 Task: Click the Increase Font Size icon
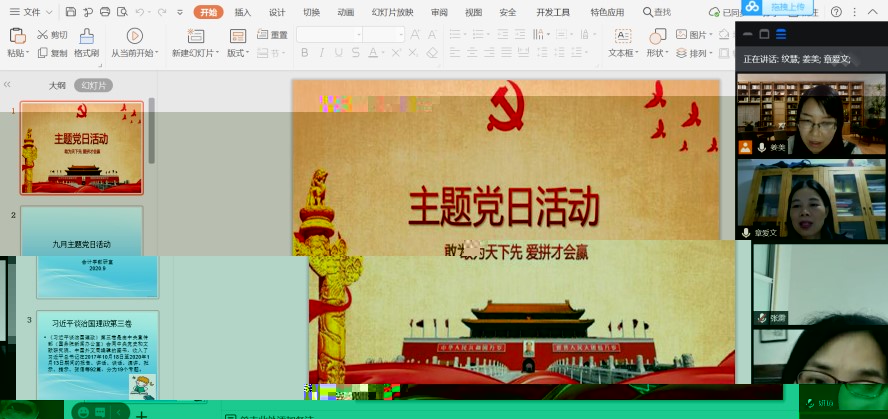(415, 35)
